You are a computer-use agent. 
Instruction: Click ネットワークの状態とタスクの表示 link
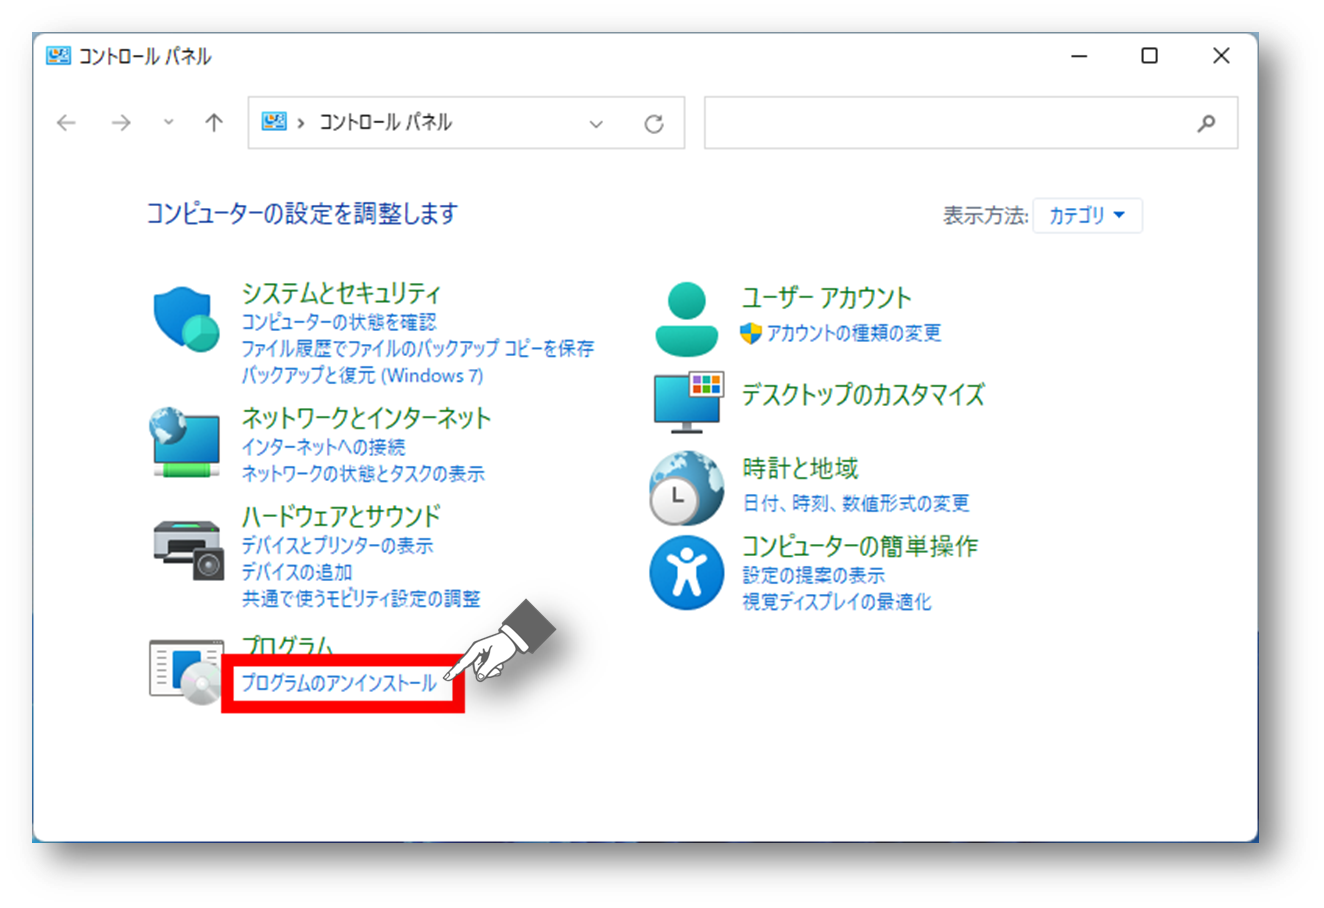pyautogui.click(x=363, y=473)
